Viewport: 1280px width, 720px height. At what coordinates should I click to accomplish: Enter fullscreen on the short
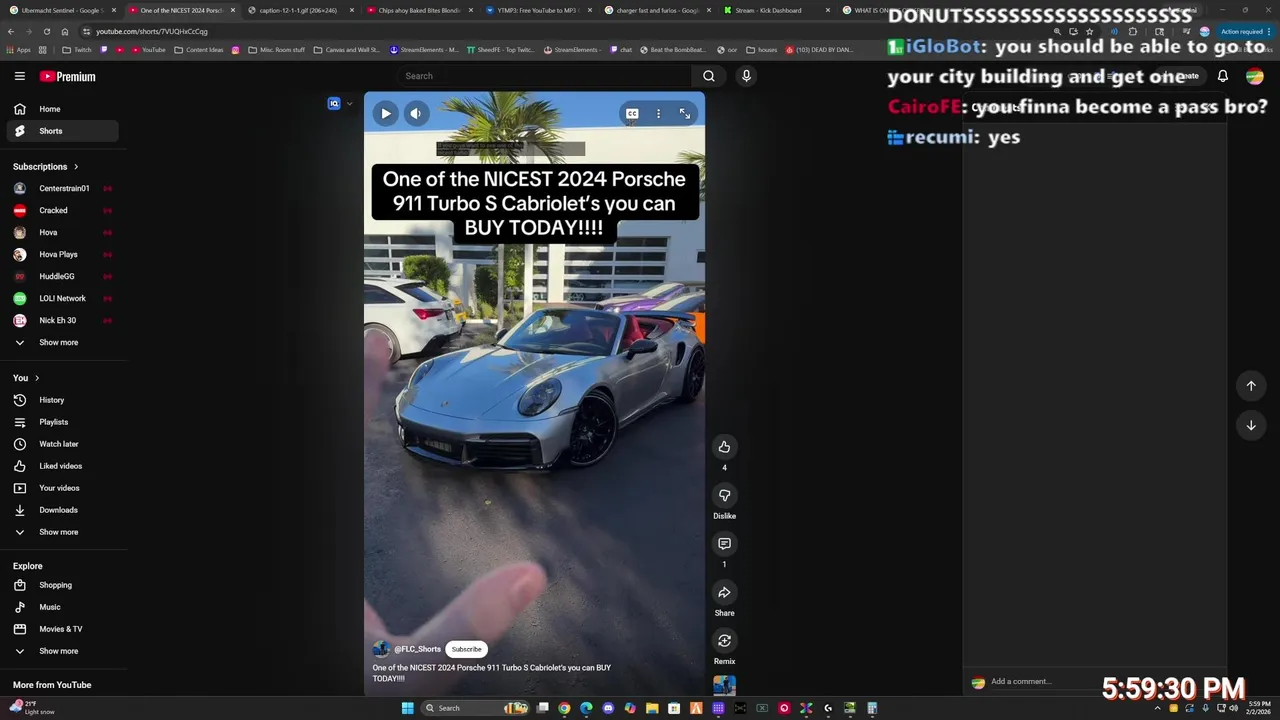point(685,114)
